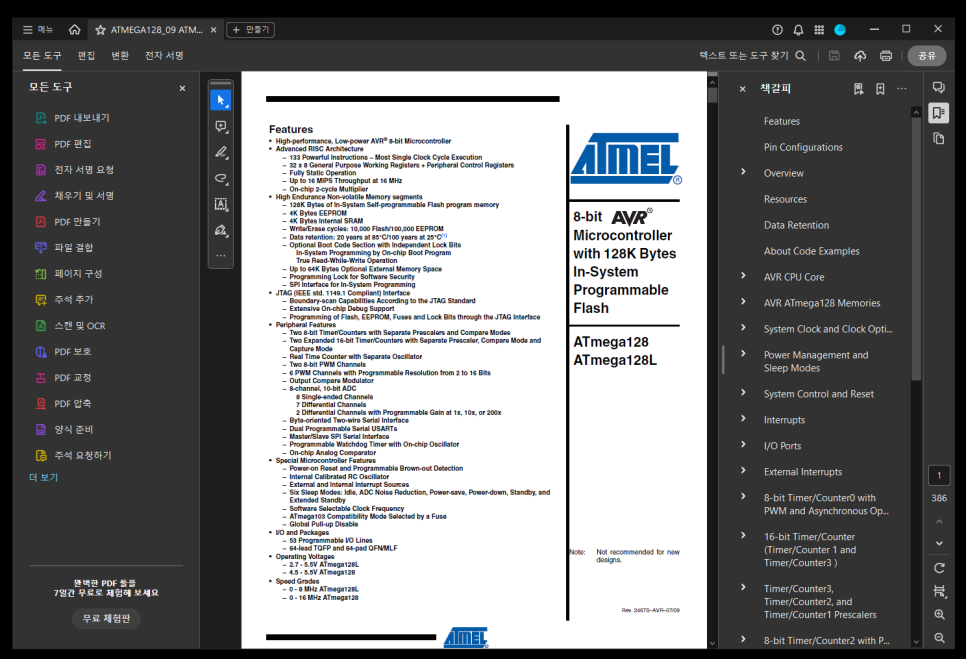Expand AVR ATmega128 Memories bookmark

tap(743, 302)
